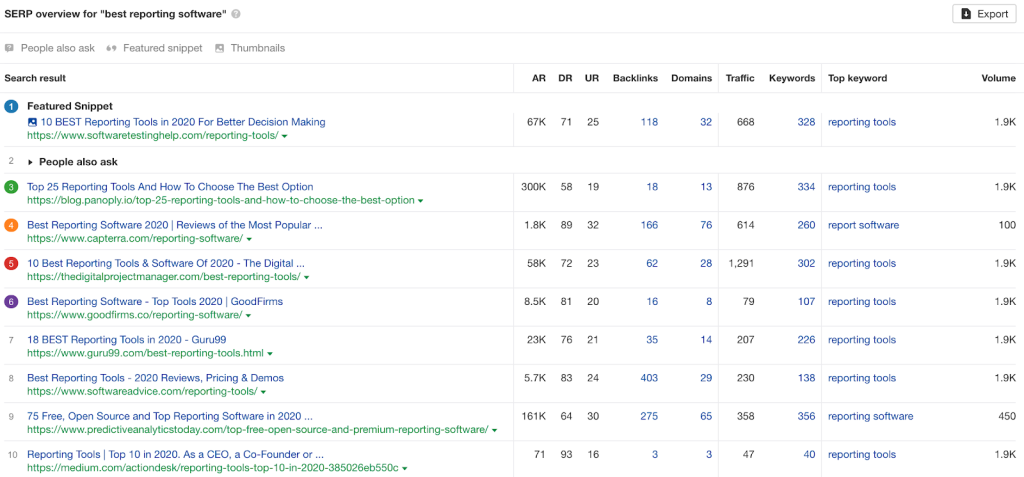Click the orange position 4 badge

[x=11, y=225]
